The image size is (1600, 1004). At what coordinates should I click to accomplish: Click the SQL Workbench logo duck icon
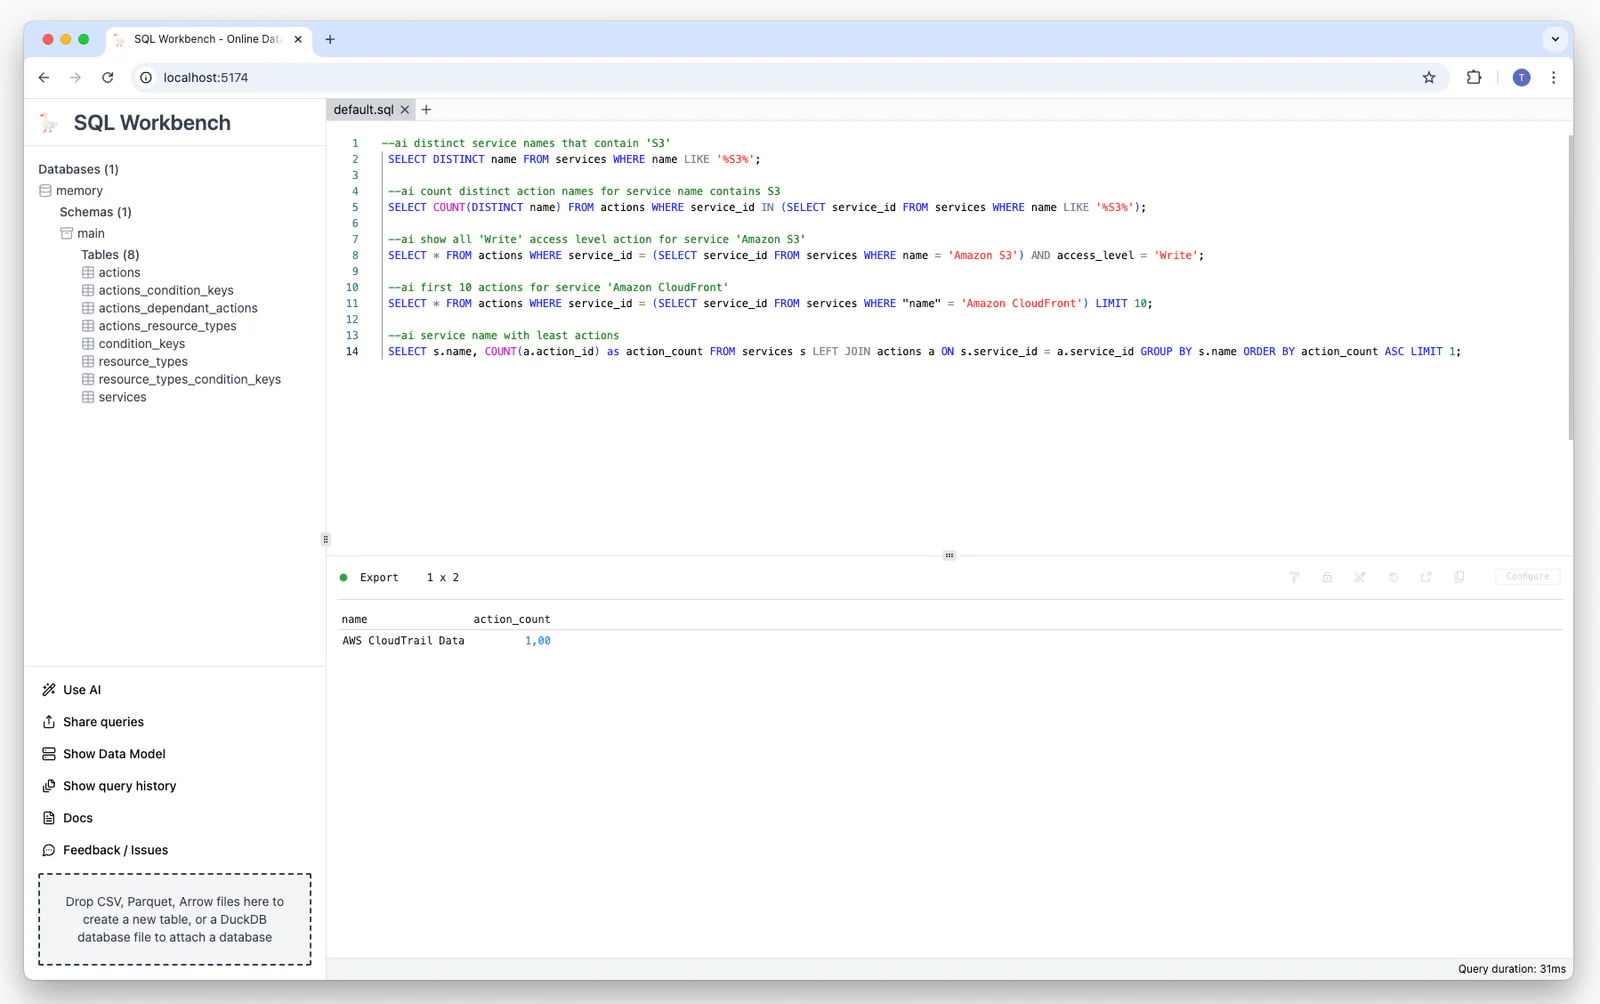[x=49, y=123]
